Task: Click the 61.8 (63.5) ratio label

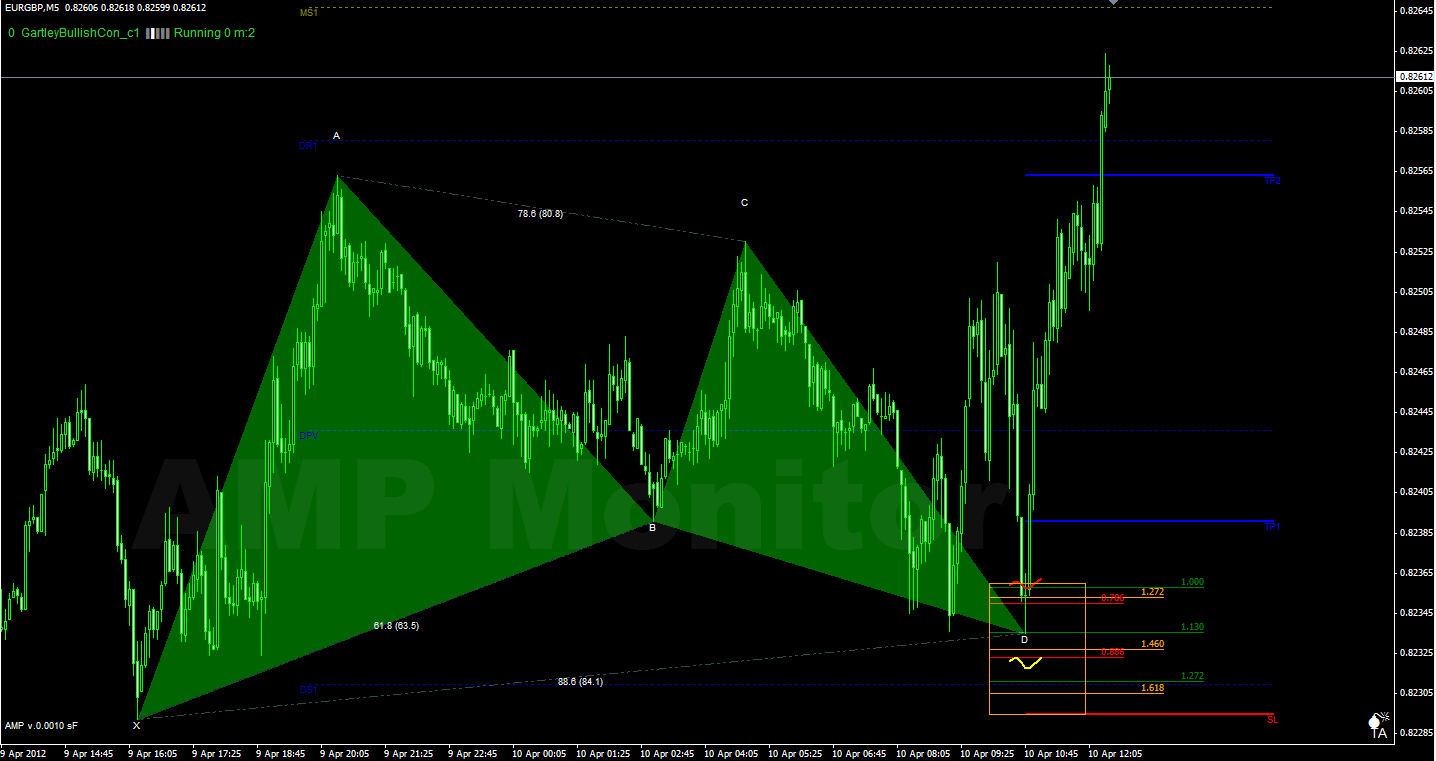Action: pyautogui.click(x=396, y=626)
